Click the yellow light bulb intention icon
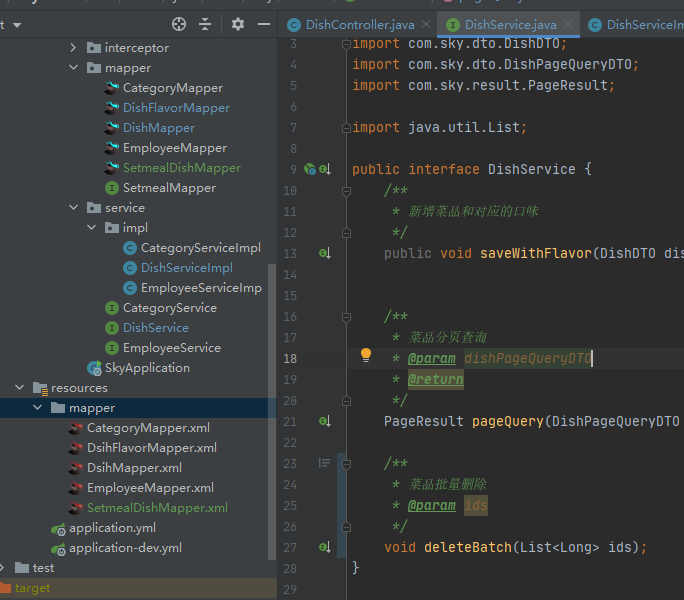684x600 pixels. click(x=366, y=356)
